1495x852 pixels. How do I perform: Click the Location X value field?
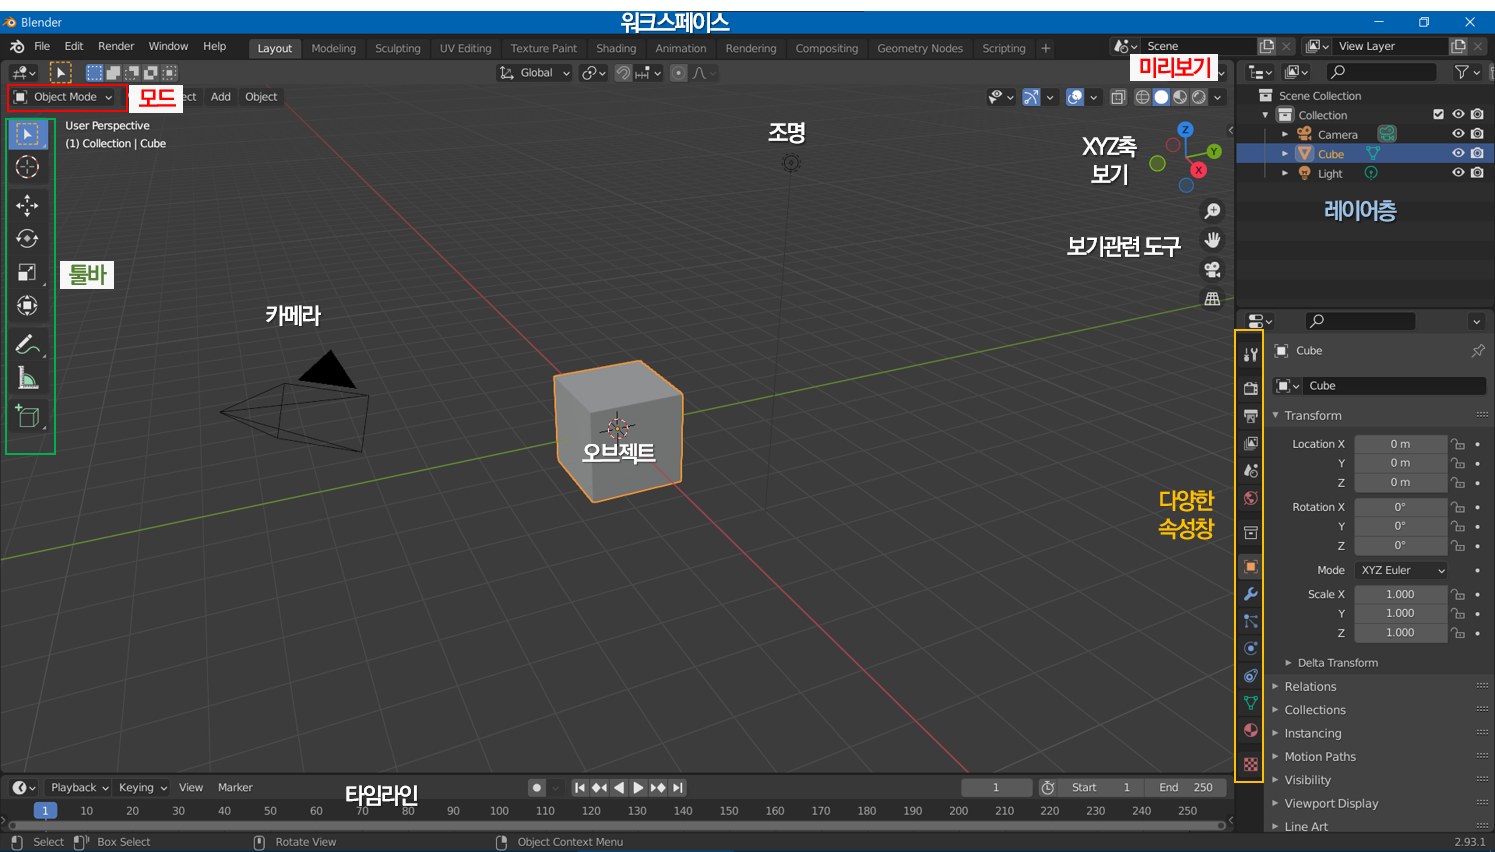click(1400, 444)
